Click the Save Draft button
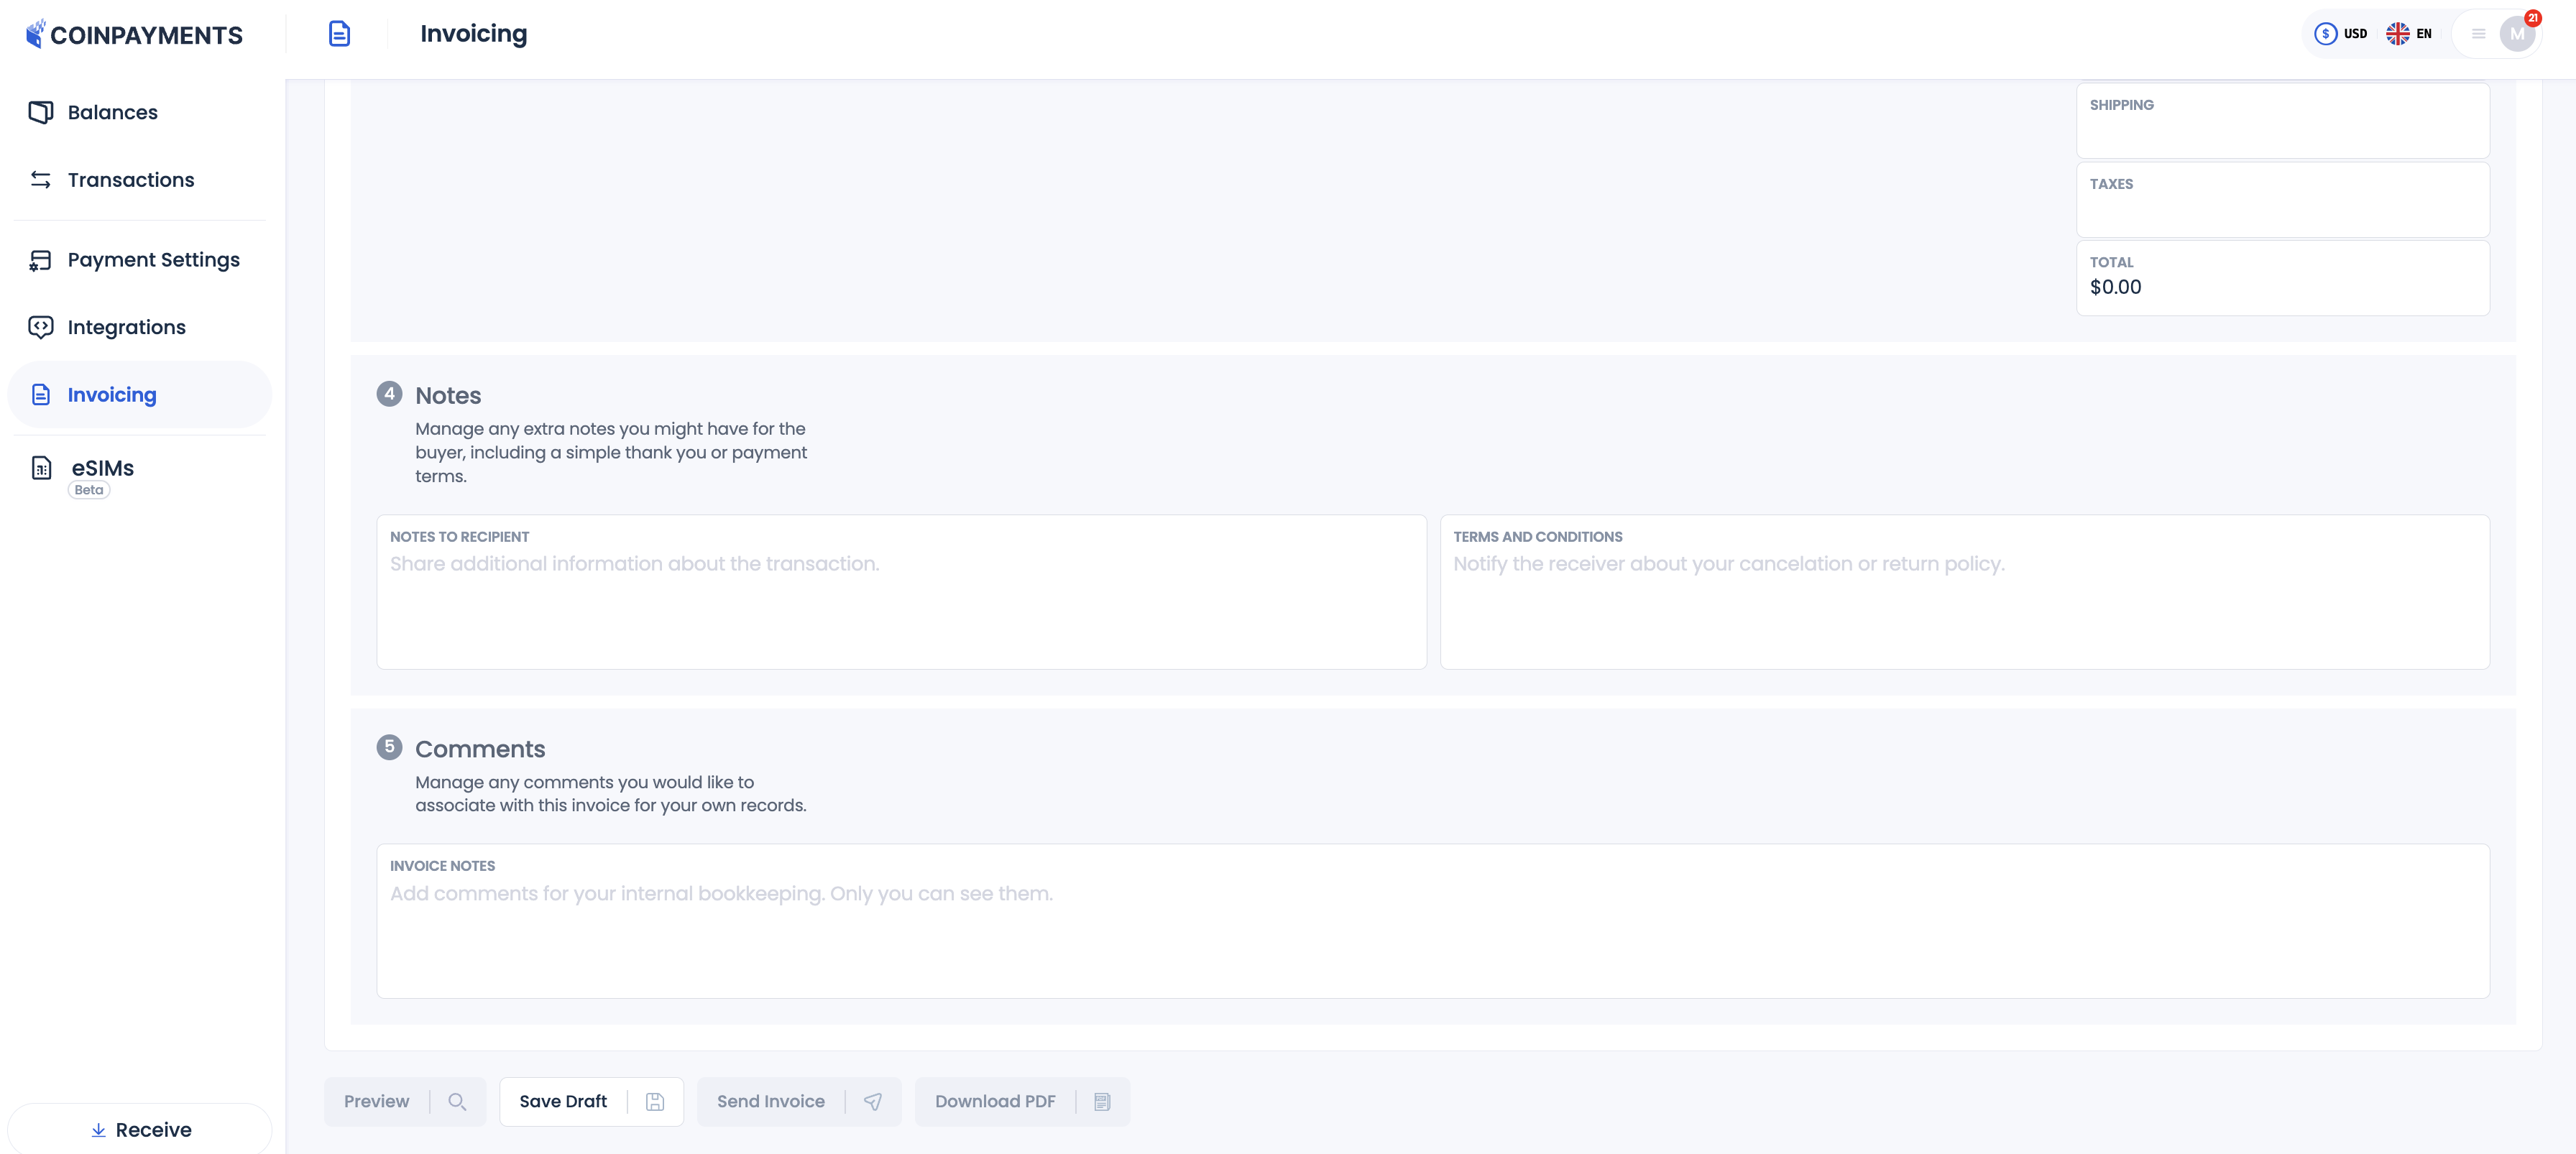This screenshot has width=2576, height=1154. (x=564, y=1101)
